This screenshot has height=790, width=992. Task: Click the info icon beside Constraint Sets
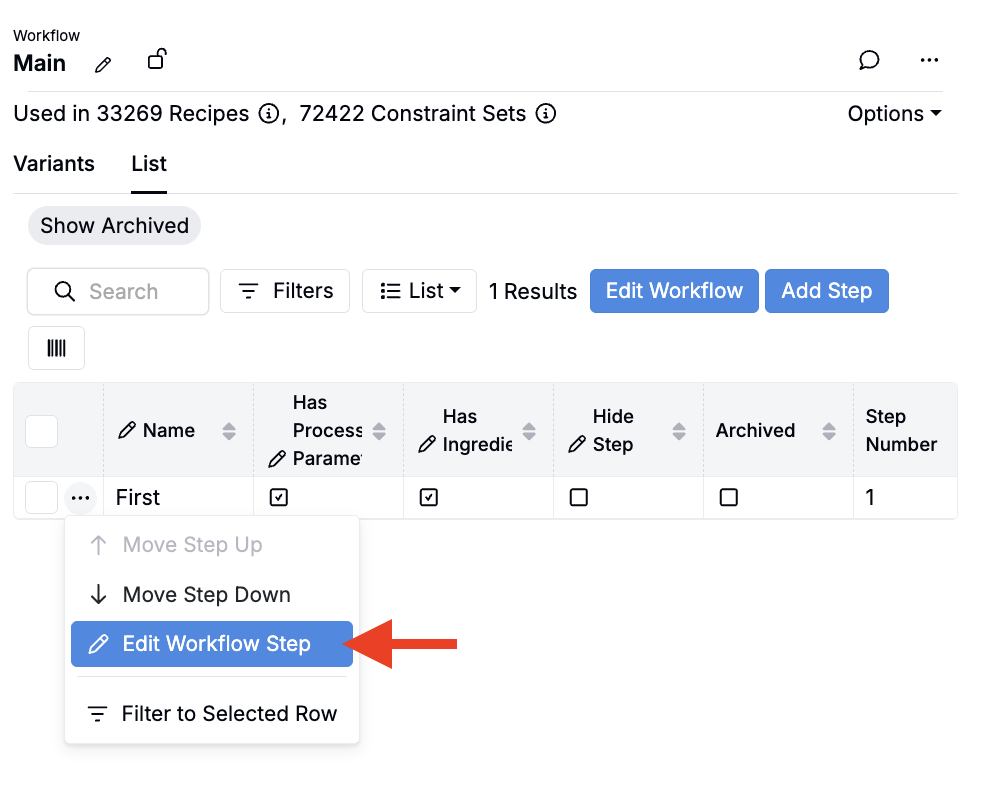pyautogui.click(x=545, y=114)
